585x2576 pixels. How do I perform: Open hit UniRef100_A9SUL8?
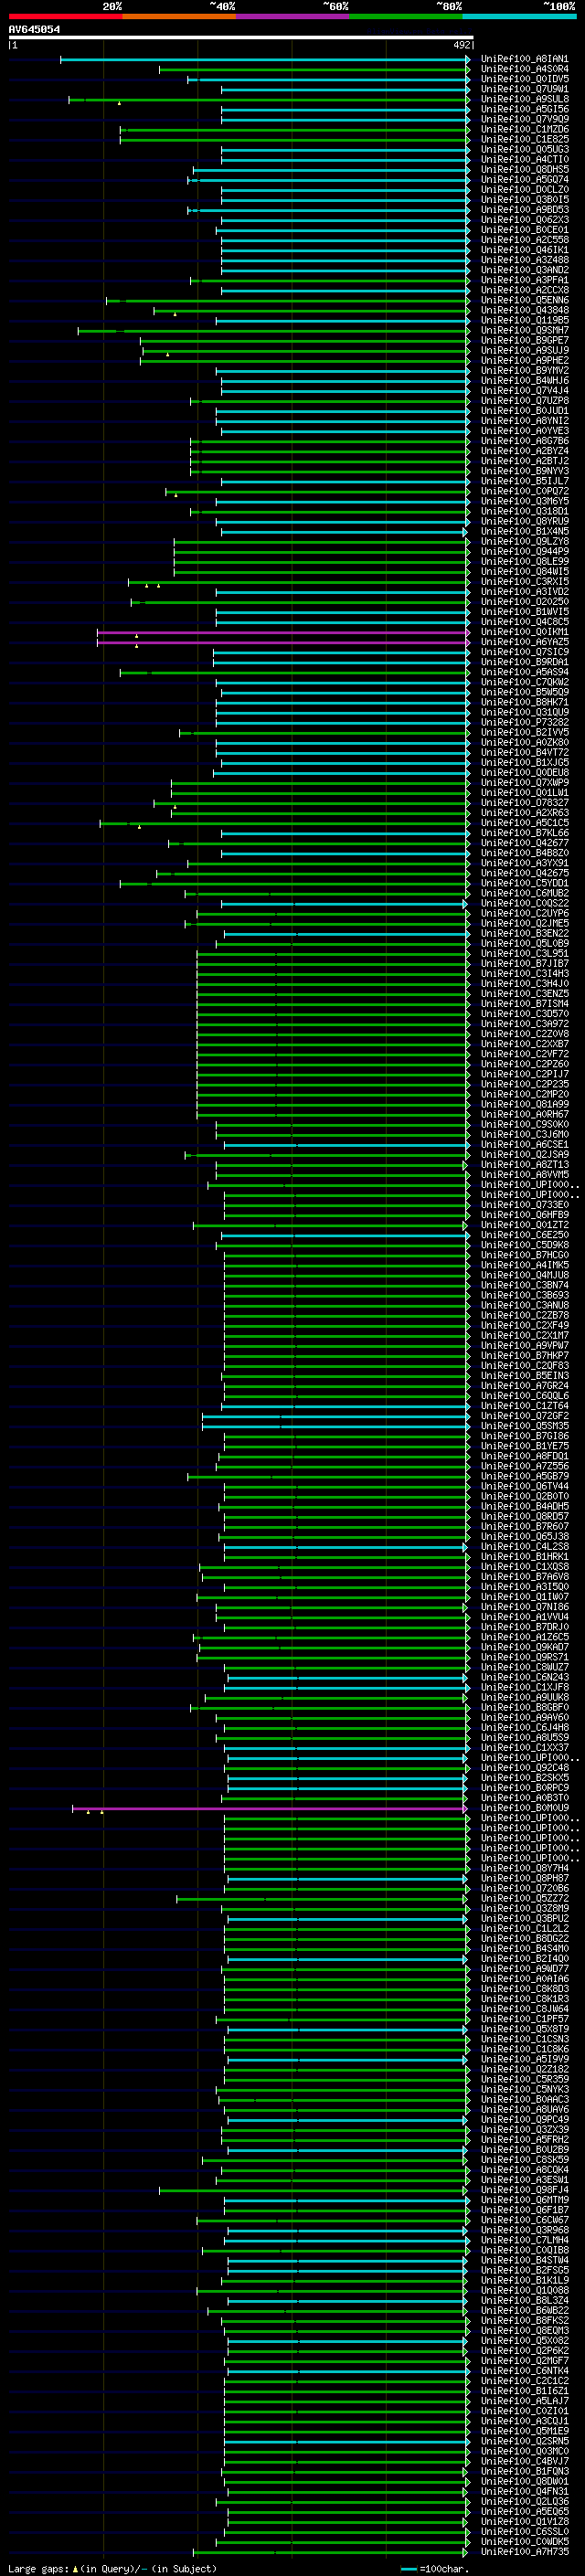point(524,99)
